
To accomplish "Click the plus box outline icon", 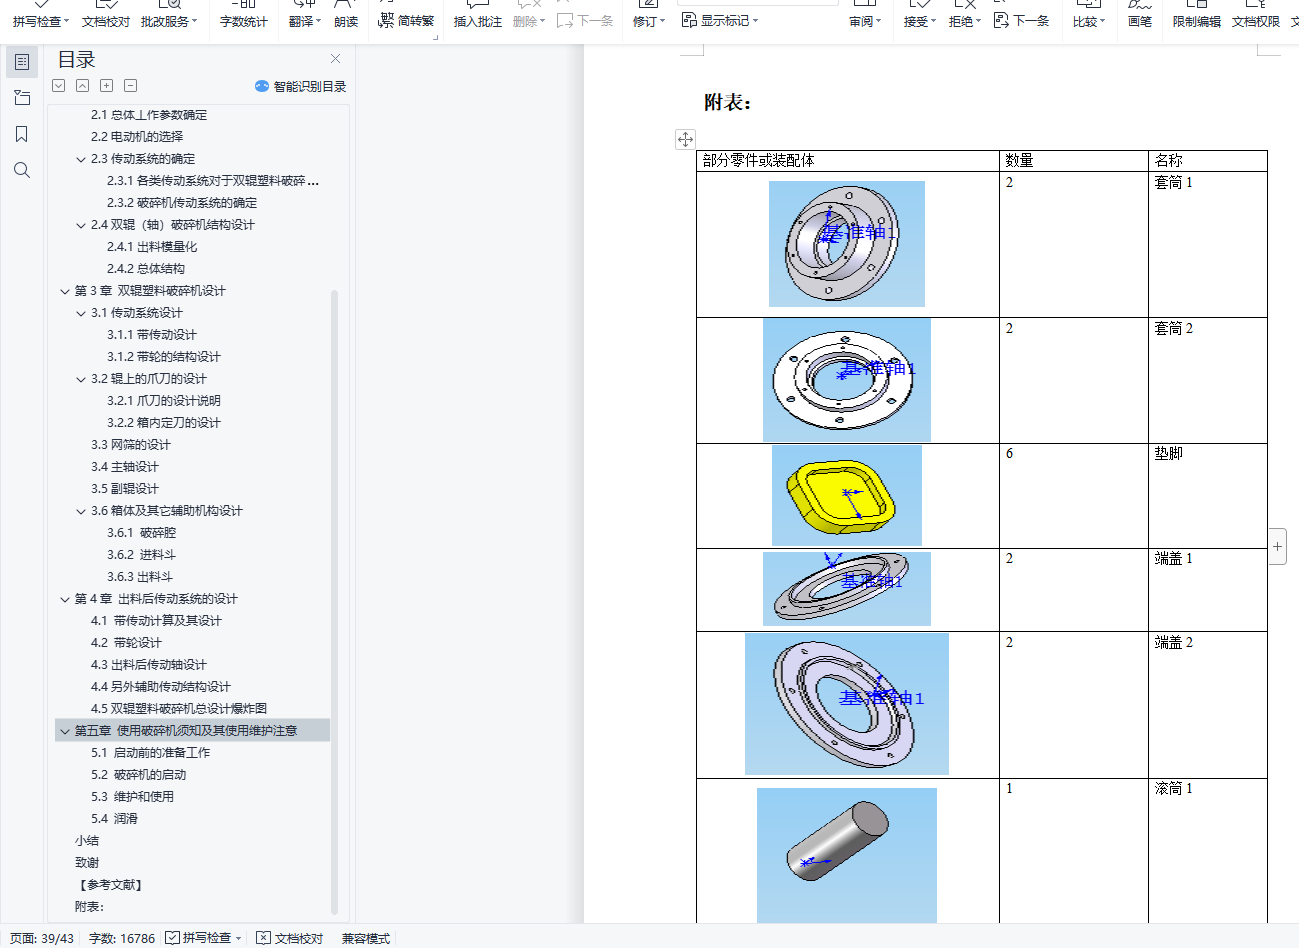I will click(x=106, y=86).
